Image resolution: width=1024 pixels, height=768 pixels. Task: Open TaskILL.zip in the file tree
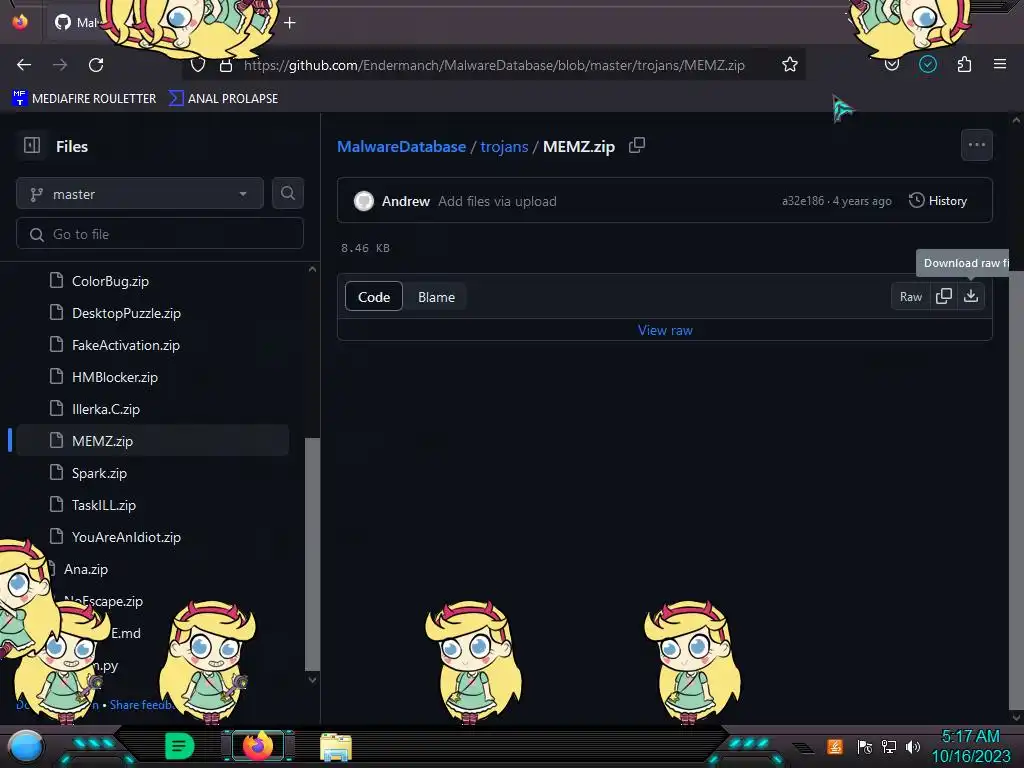[x=104, y=505]
